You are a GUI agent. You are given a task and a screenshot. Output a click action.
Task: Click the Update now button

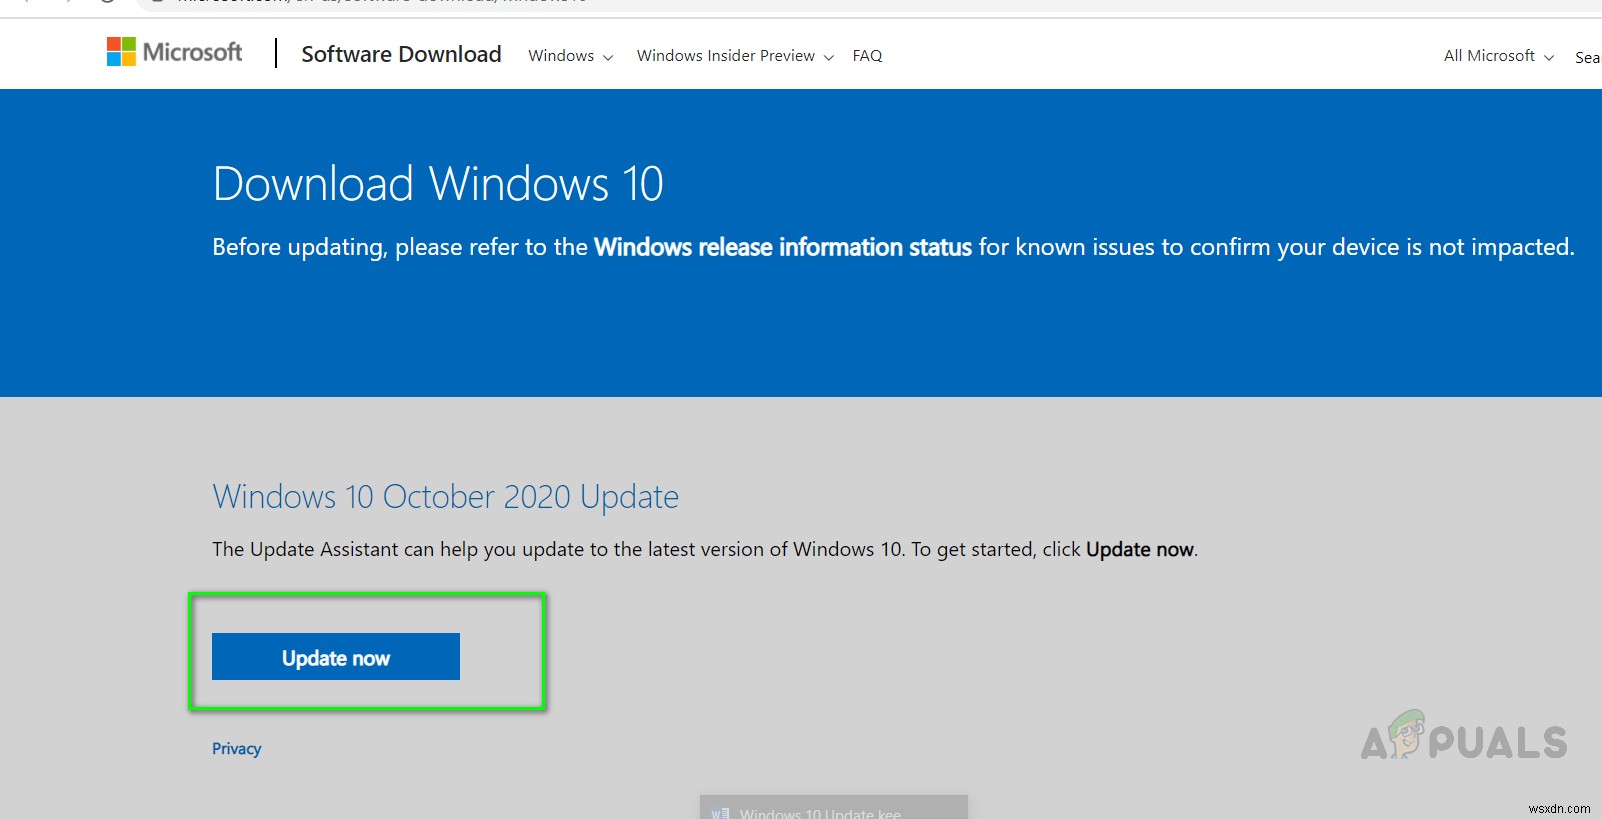(336, 656)
